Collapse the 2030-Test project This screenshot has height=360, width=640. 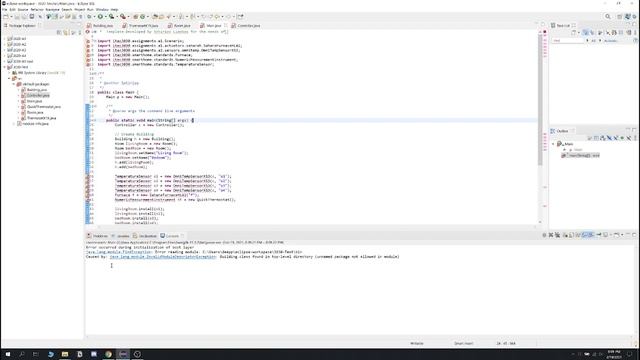coord(4,67)
